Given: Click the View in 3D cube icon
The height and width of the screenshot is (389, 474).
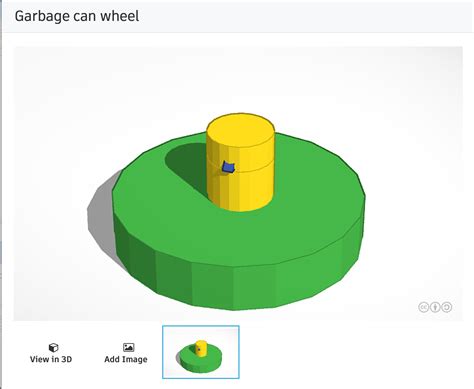Looking at the screenshot, I should [x=53, y=348].
